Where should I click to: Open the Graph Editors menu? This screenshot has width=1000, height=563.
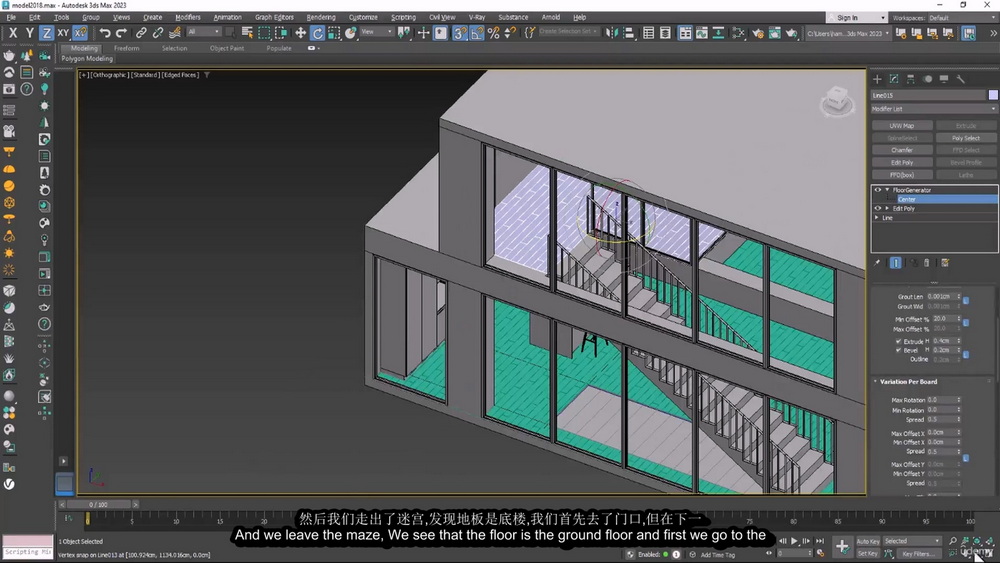274,17
